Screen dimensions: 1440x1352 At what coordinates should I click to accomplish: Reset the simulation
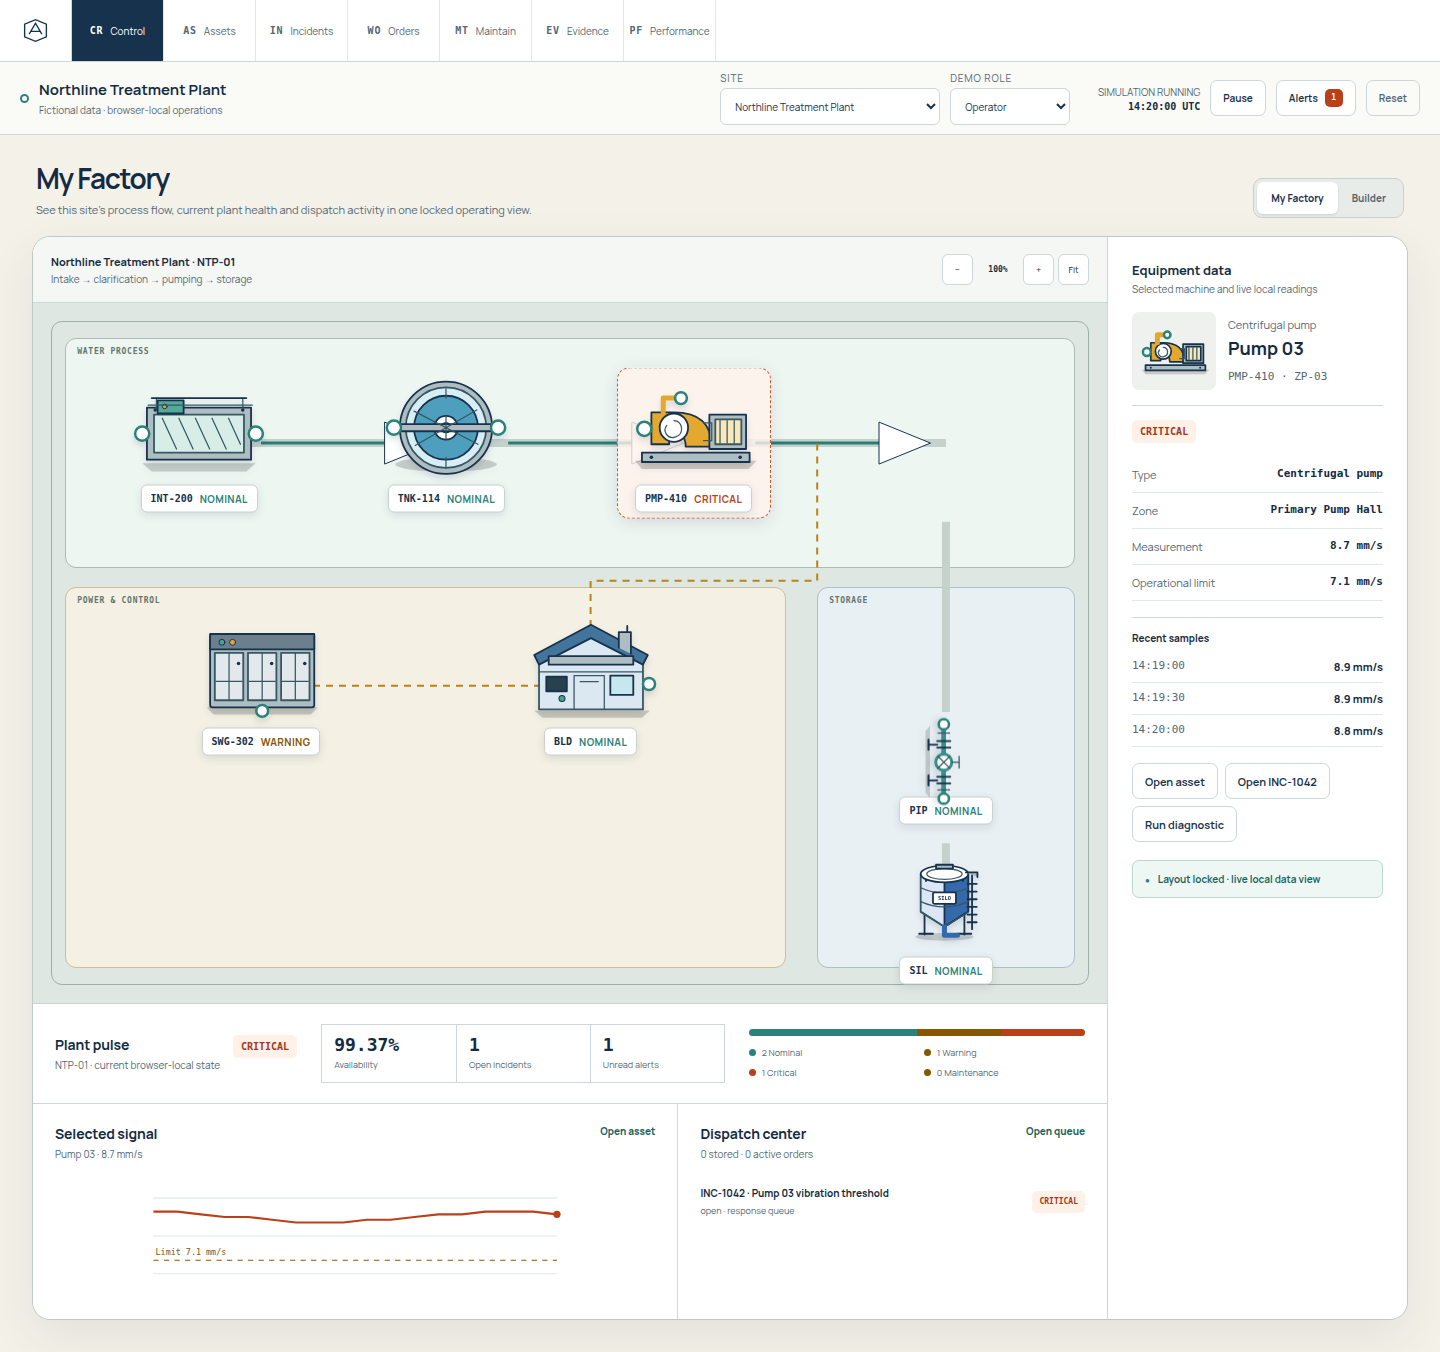[x=1392, y=98]
